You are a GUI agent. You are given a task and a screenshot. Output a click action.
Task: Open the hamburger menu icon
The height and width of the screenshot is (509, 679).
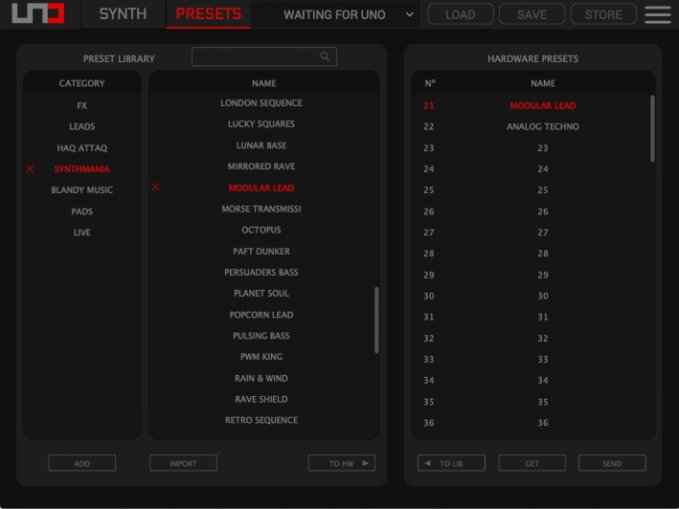tap(657, 14)
